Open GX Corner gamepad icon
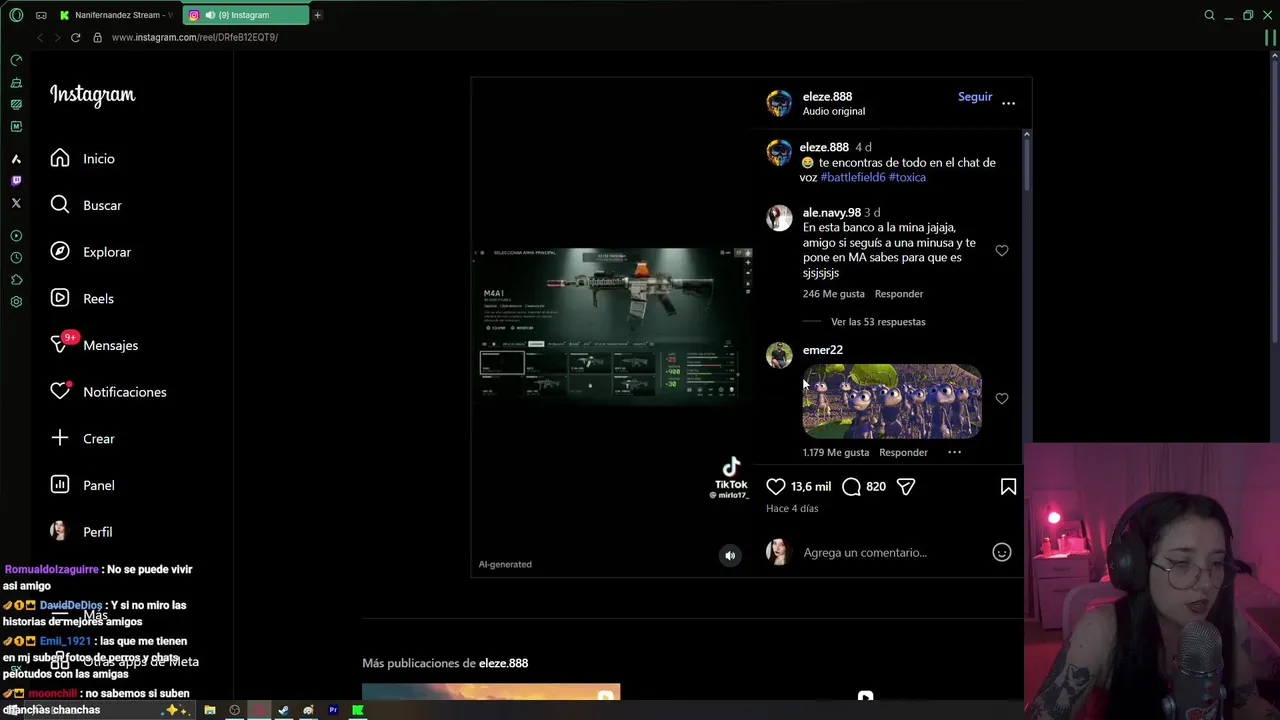 (41, 15)
